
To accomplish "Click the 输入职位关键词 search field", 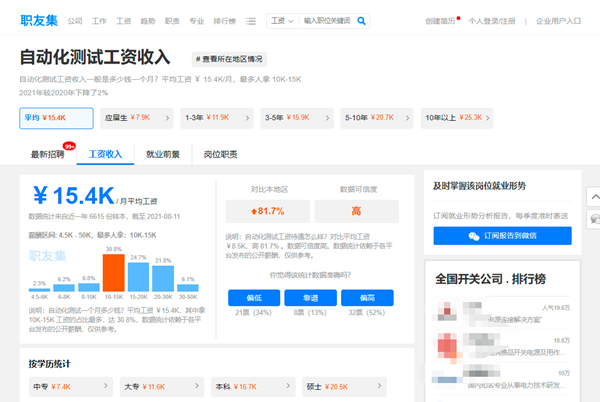I will [327, 21].
